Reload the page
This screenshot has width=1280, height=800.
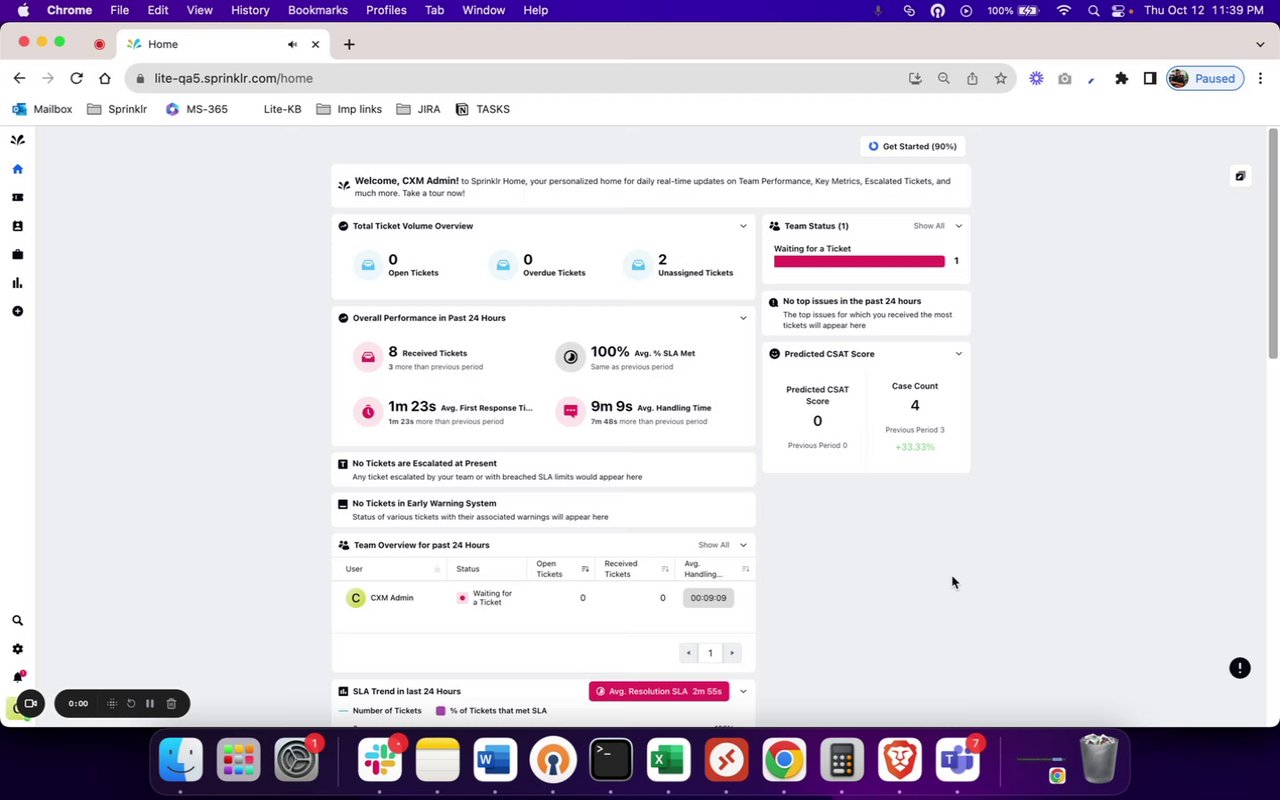(76, 78)
